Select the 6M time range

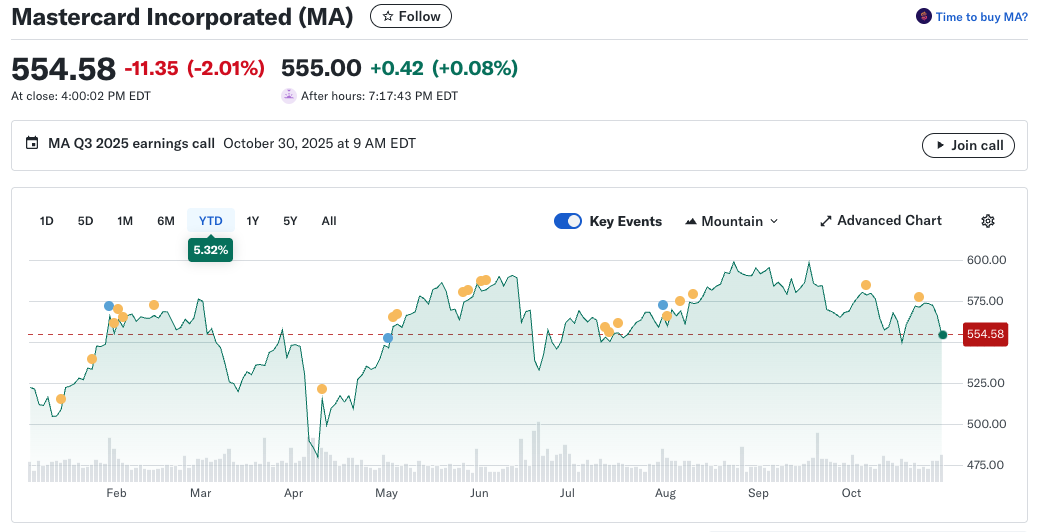coord(166,221)
